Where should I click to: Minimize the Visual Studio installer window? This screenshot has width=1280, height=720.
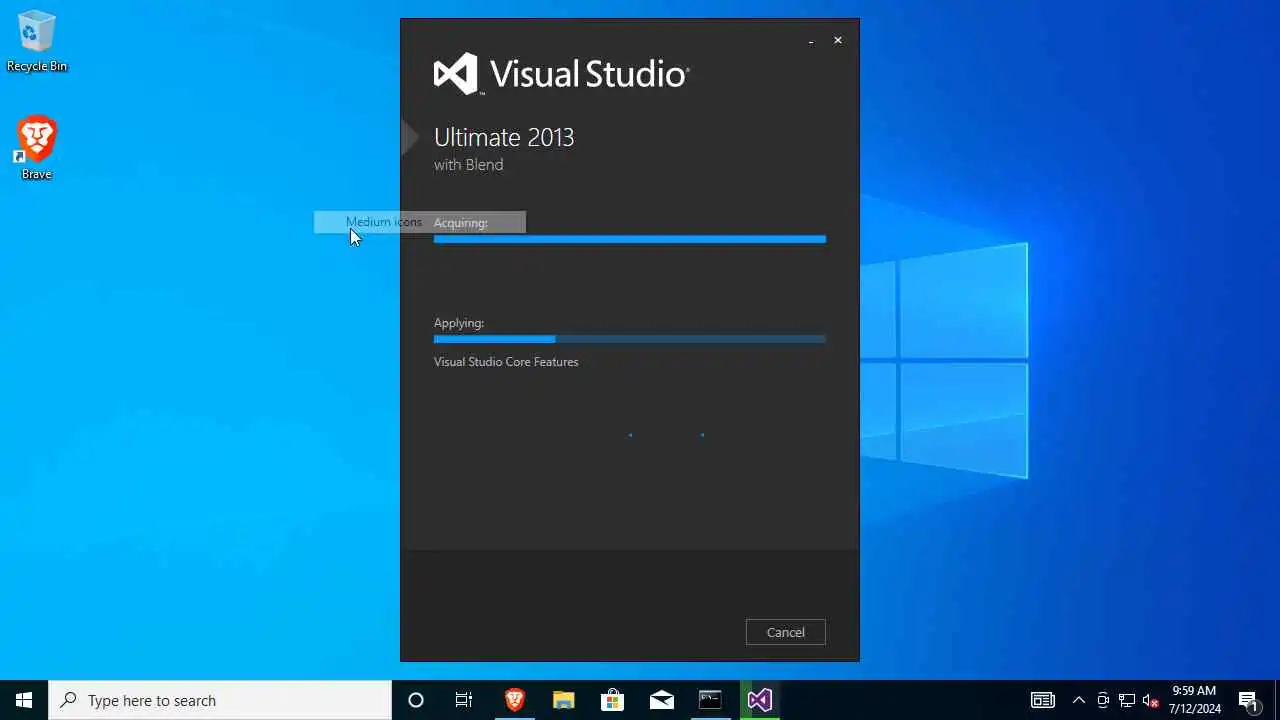(x=811, y=41)
